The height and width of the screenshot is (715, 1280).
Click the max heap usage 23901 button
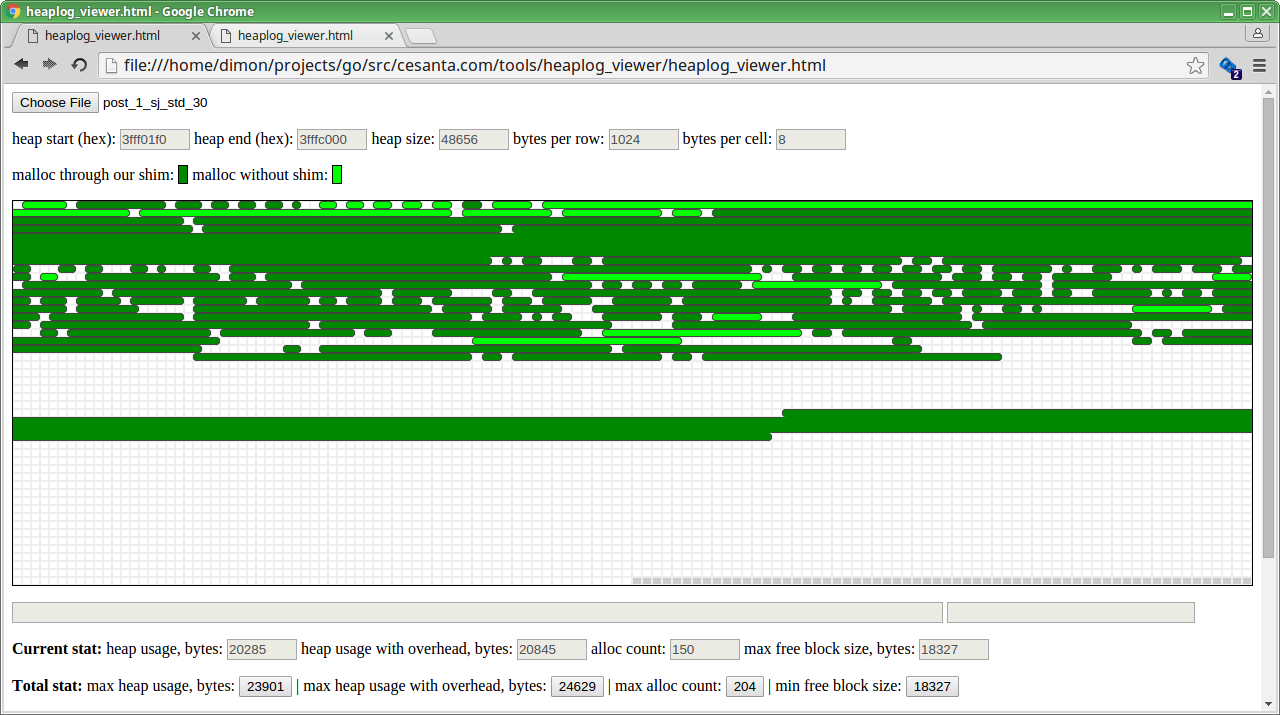tap(265, 687)
